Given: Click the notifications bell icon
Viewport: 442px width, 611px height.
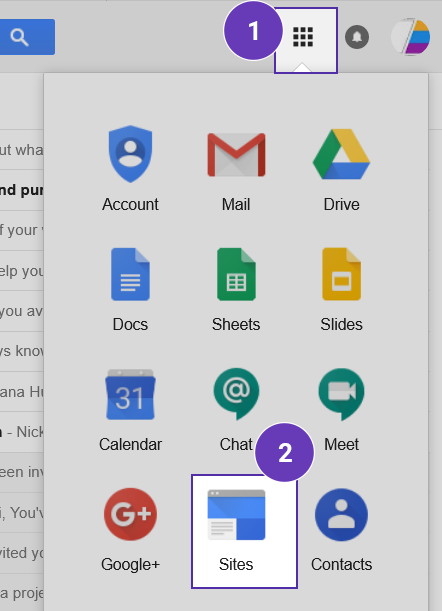Looking at the screenshot, I should 357,37.
